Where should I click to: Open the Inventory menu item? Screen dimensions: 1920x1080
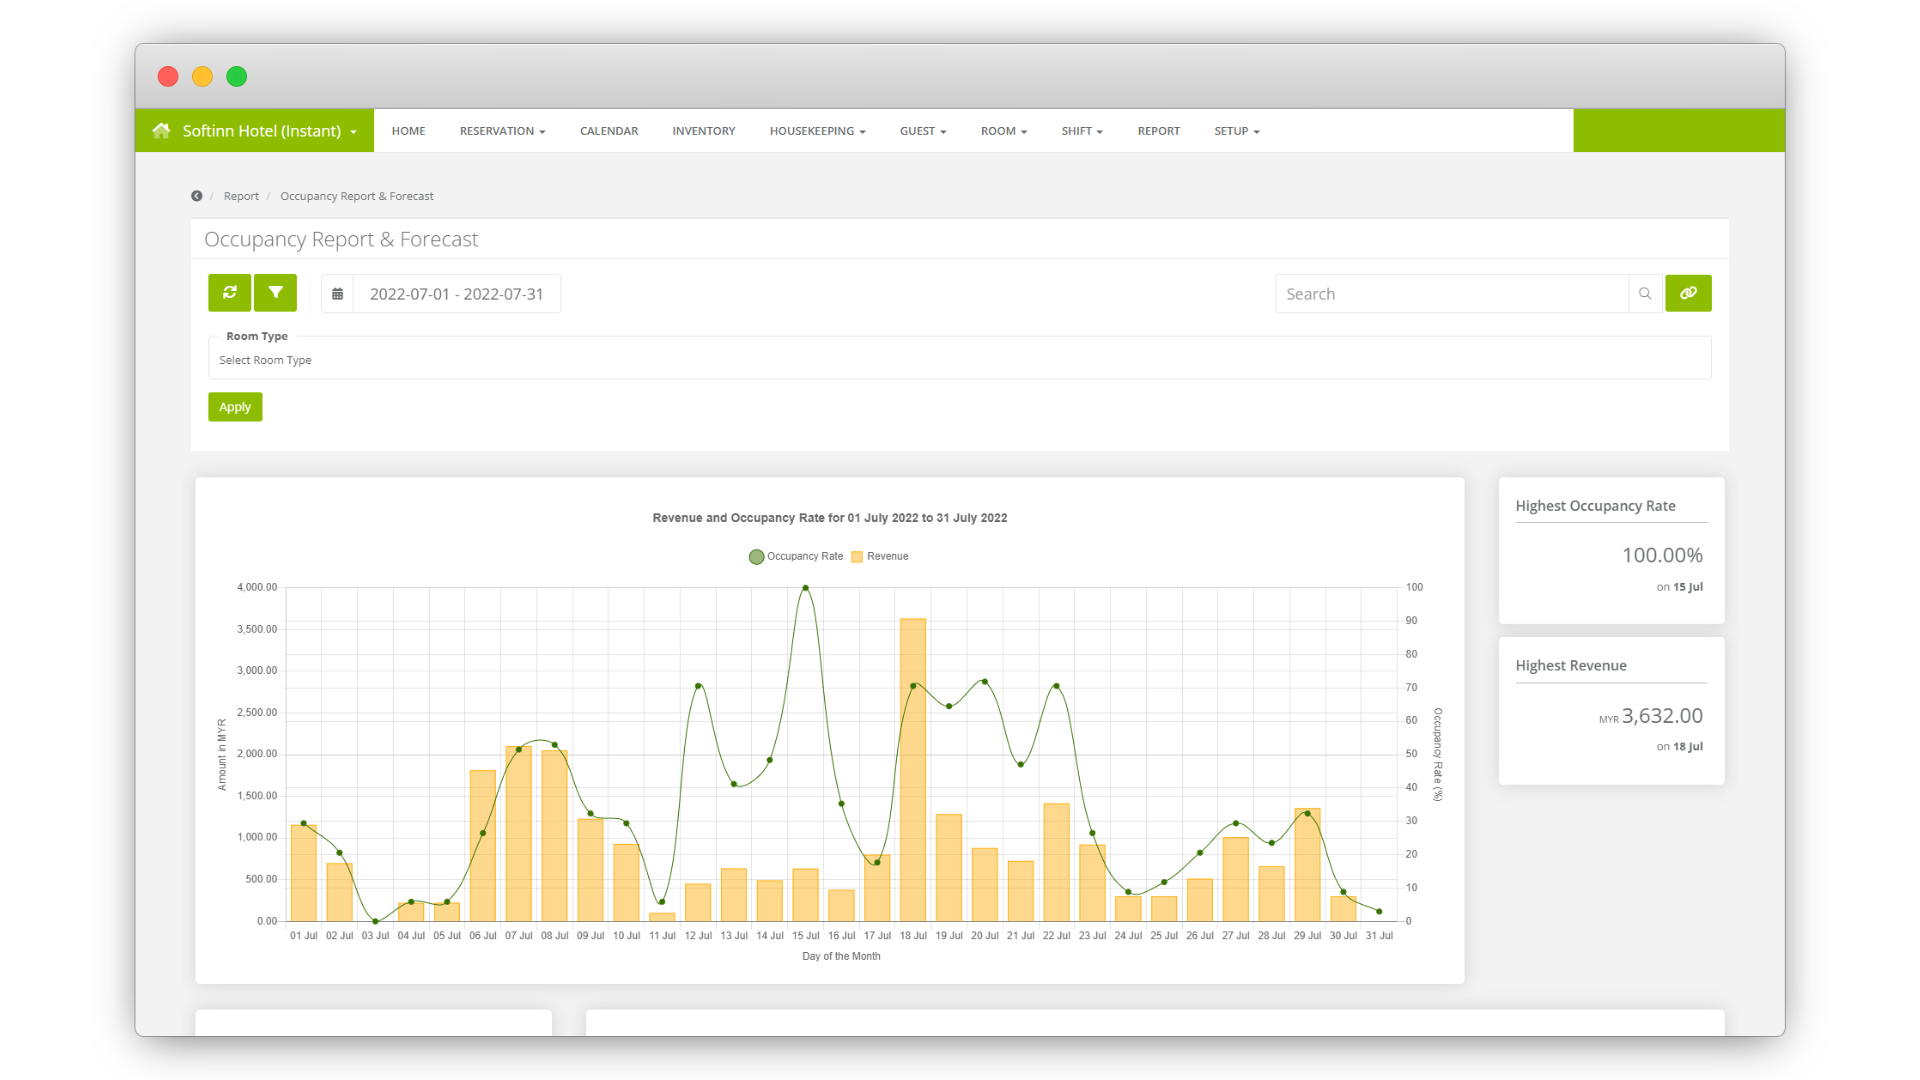(703, 131)
